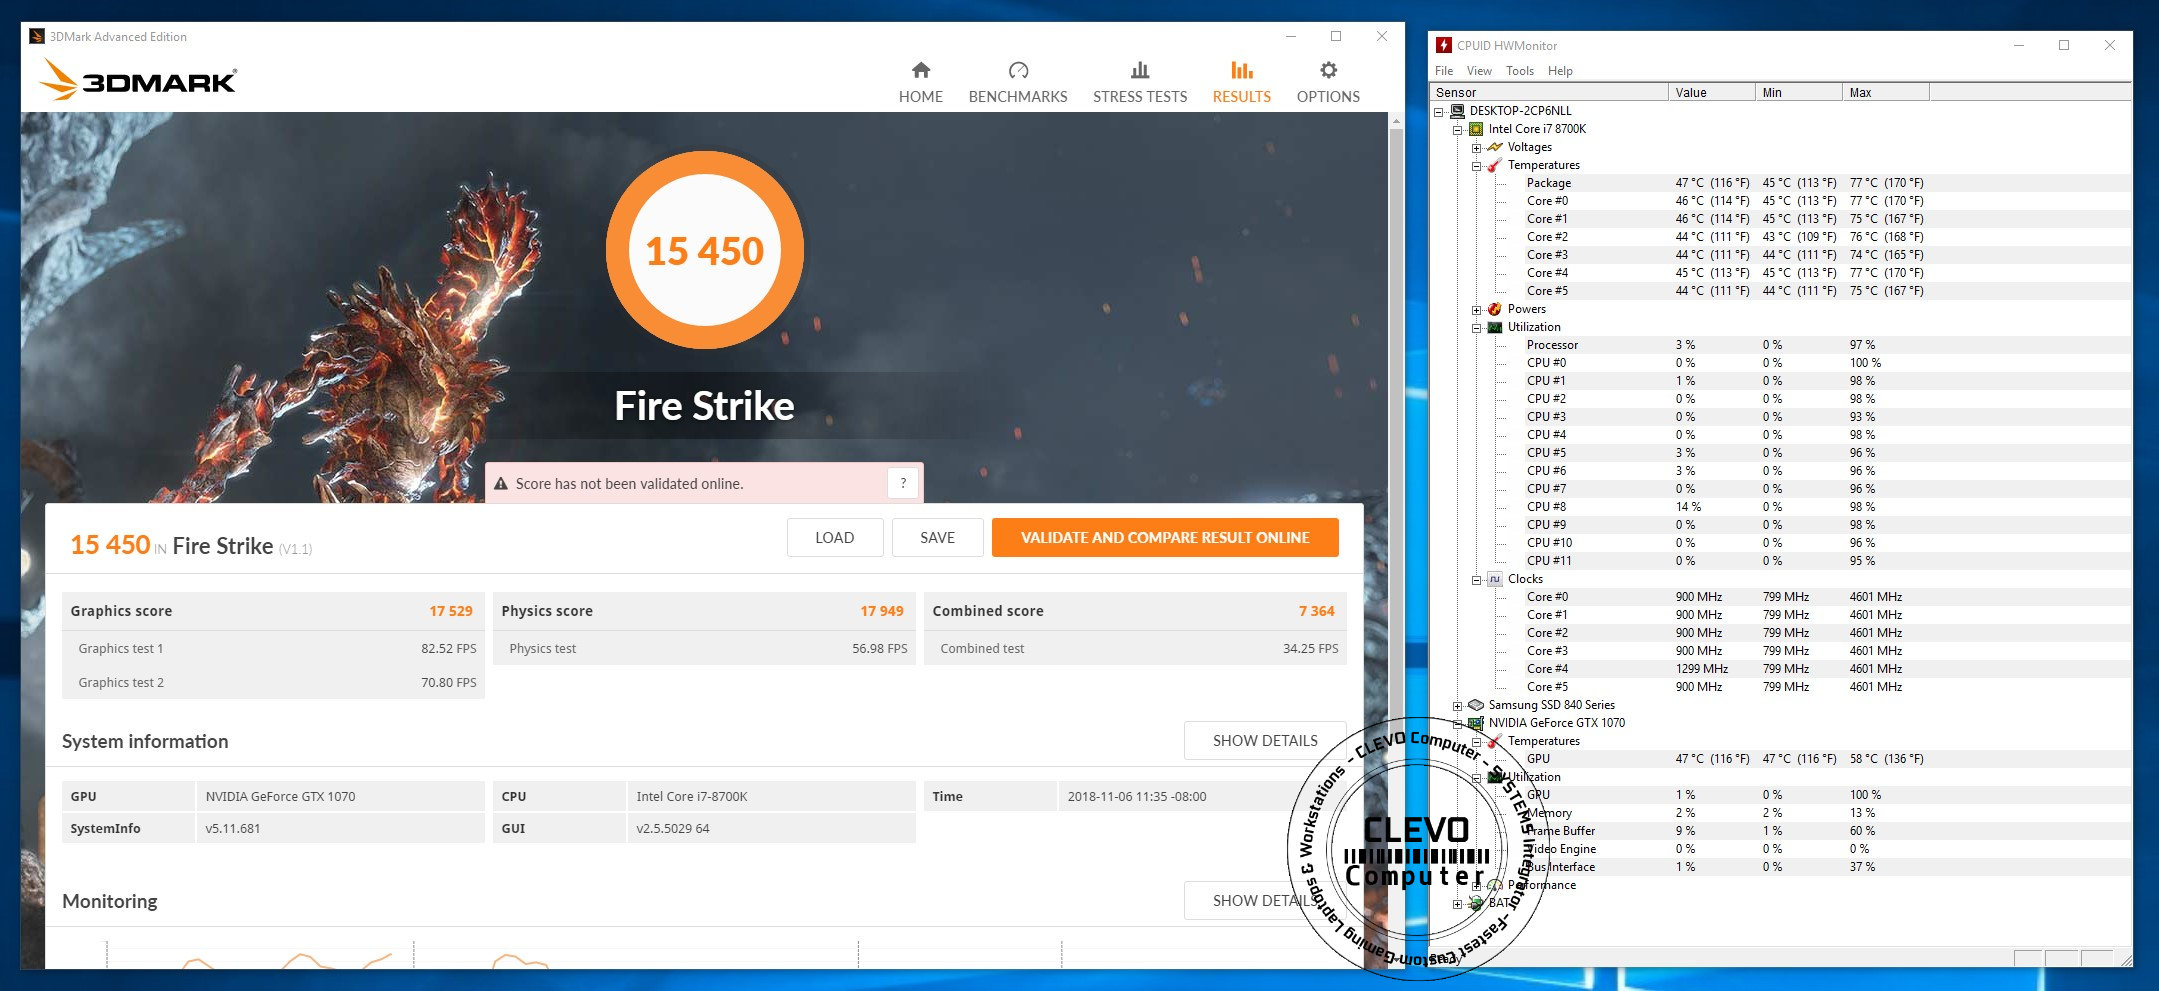
Task: Click the Combined score value 7 364
Action: pos(1317,611)
